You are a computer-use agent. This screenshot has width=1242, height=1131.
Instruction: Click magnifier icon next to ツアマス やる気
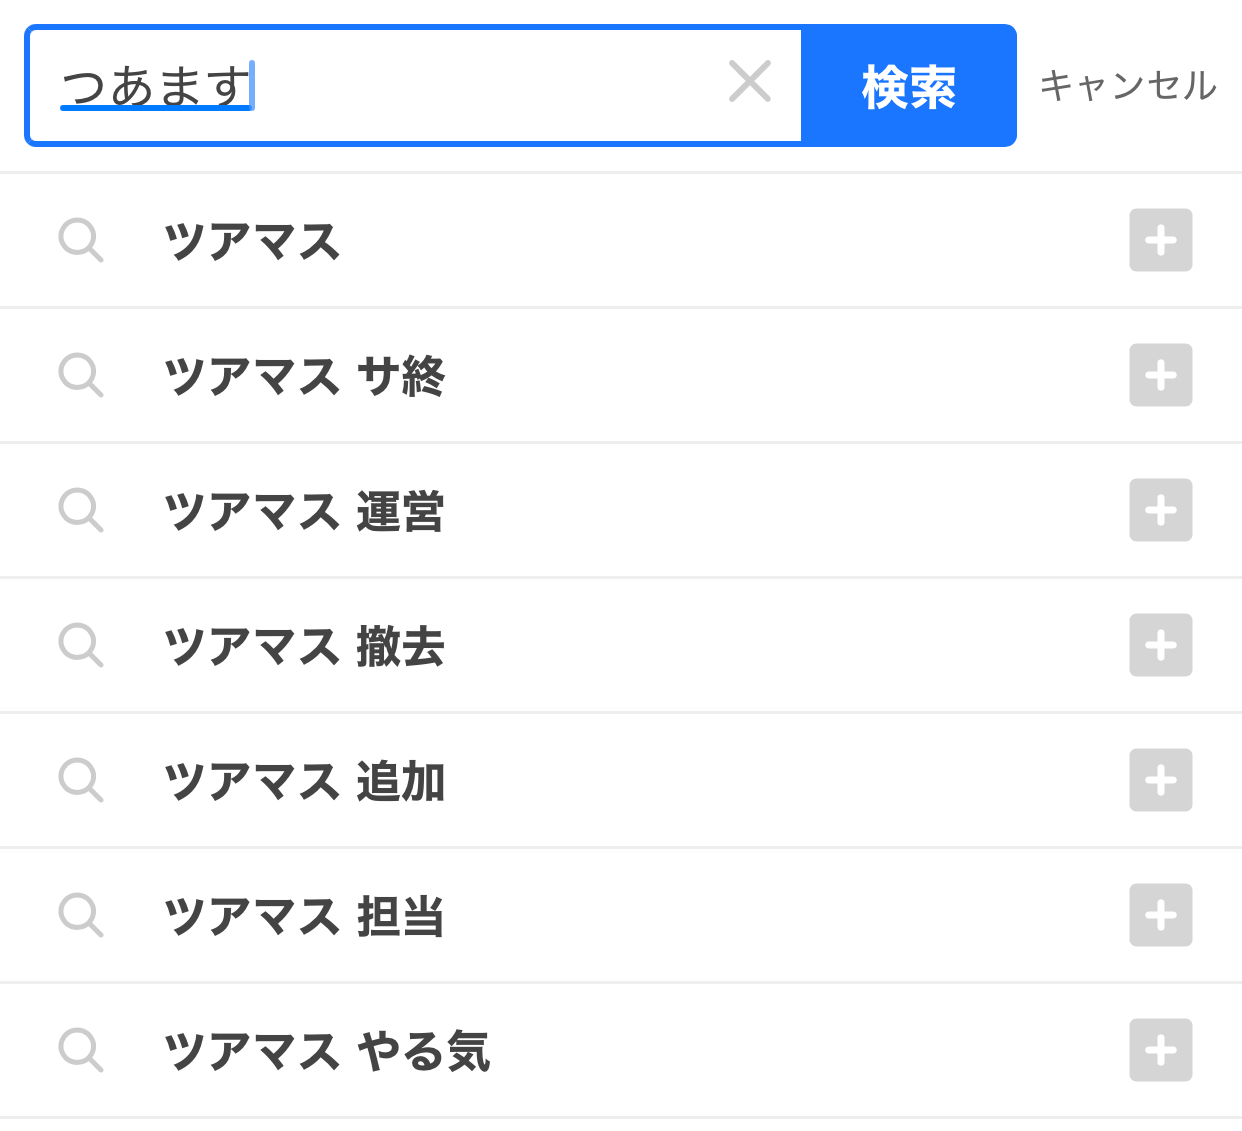pos(81,1051)
